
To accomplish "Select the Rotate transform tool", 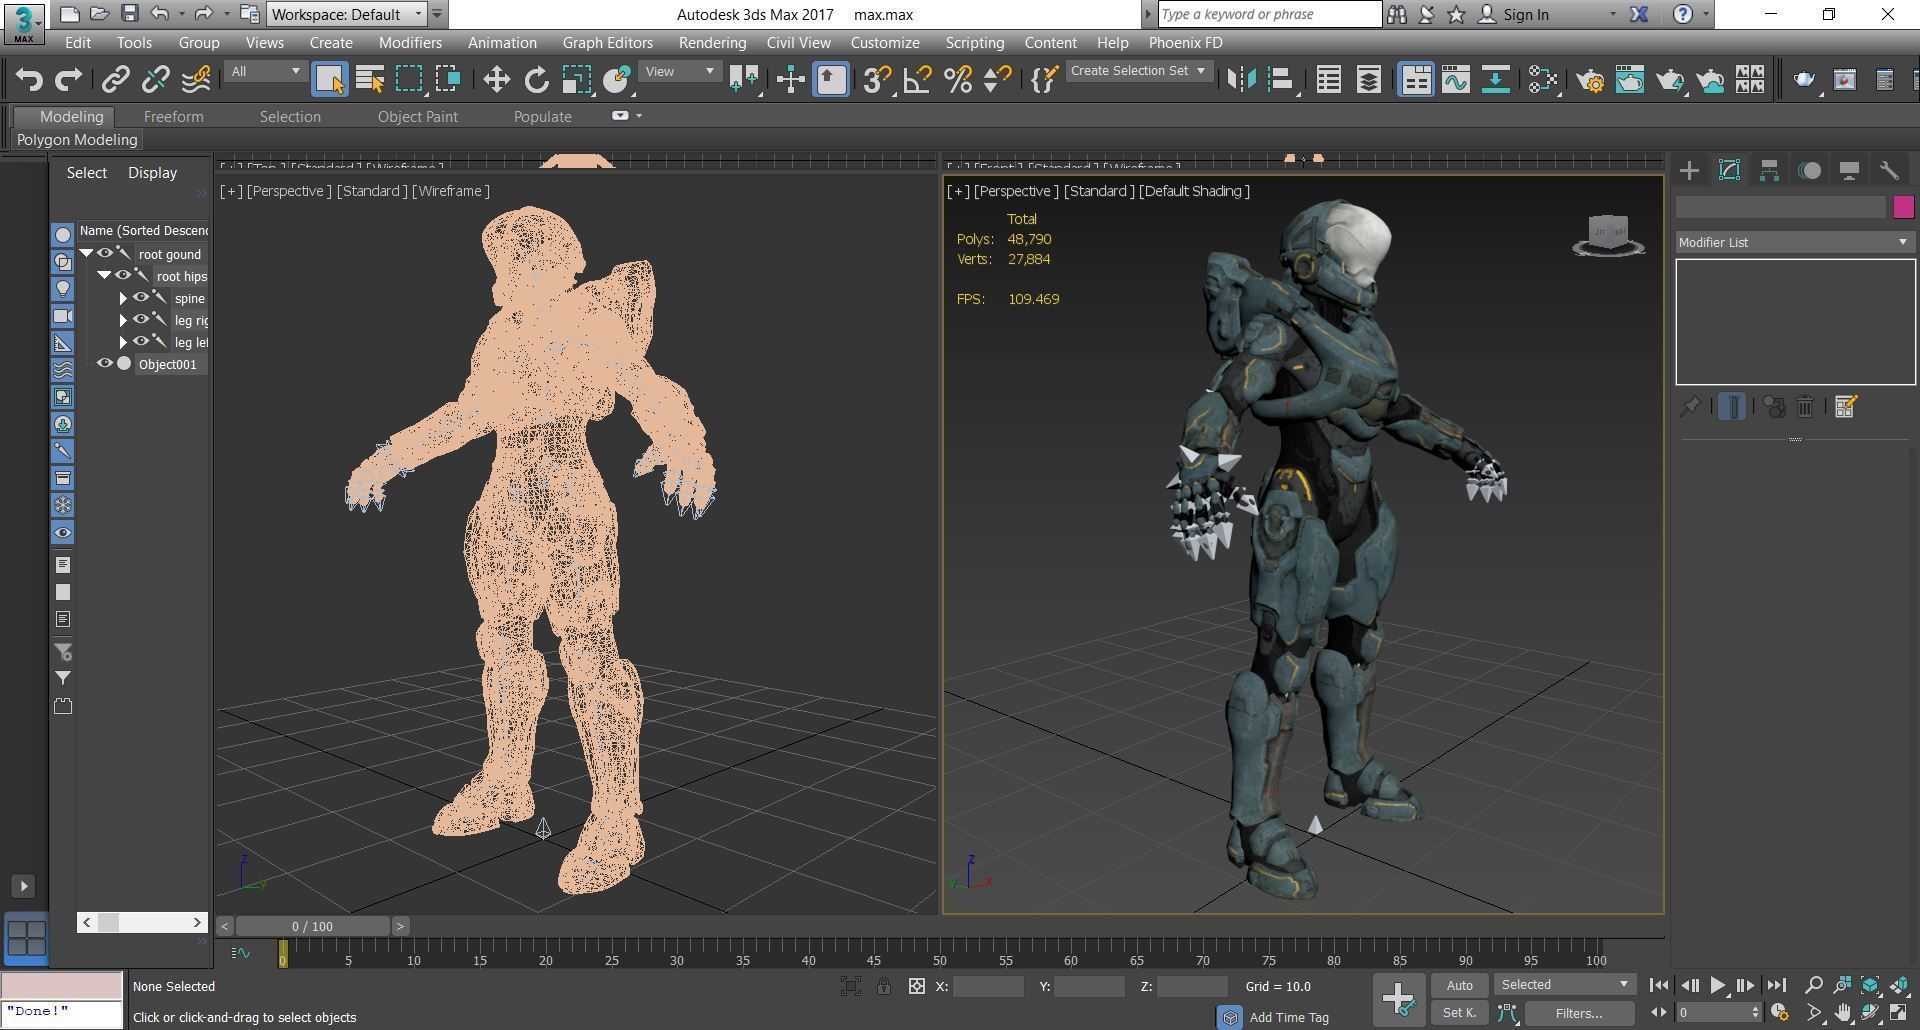I will click(537, 80).
